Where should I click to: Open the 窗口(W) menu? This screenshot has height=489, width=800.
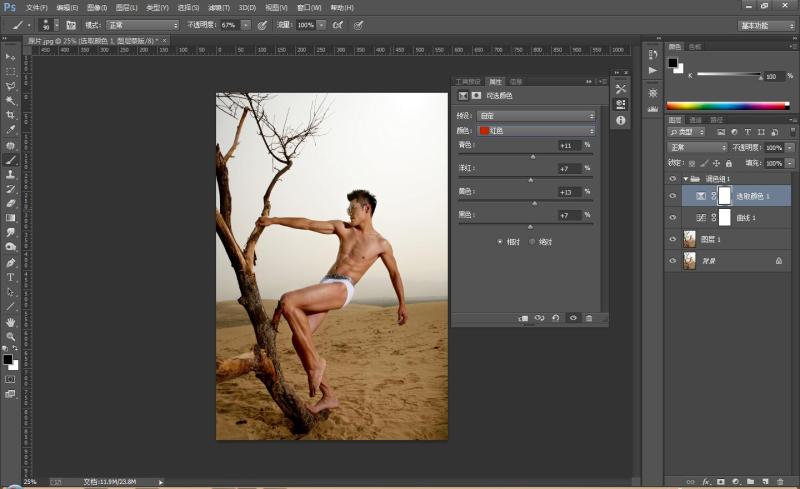(309, 8)
